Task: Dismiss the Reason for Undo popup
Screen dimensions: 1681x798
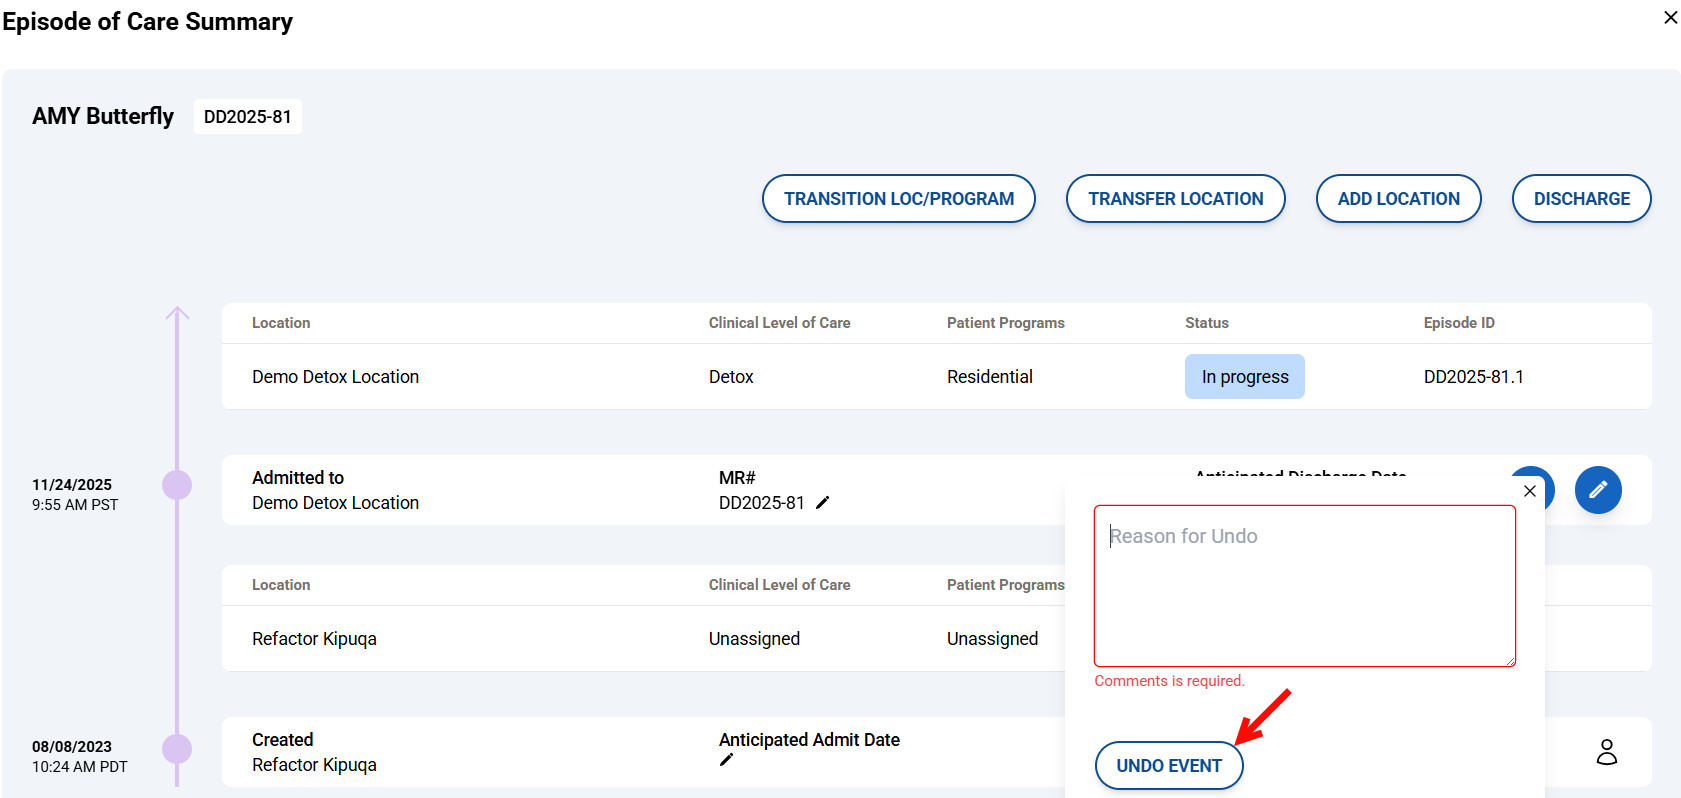Action: (x=1529, y=491)
